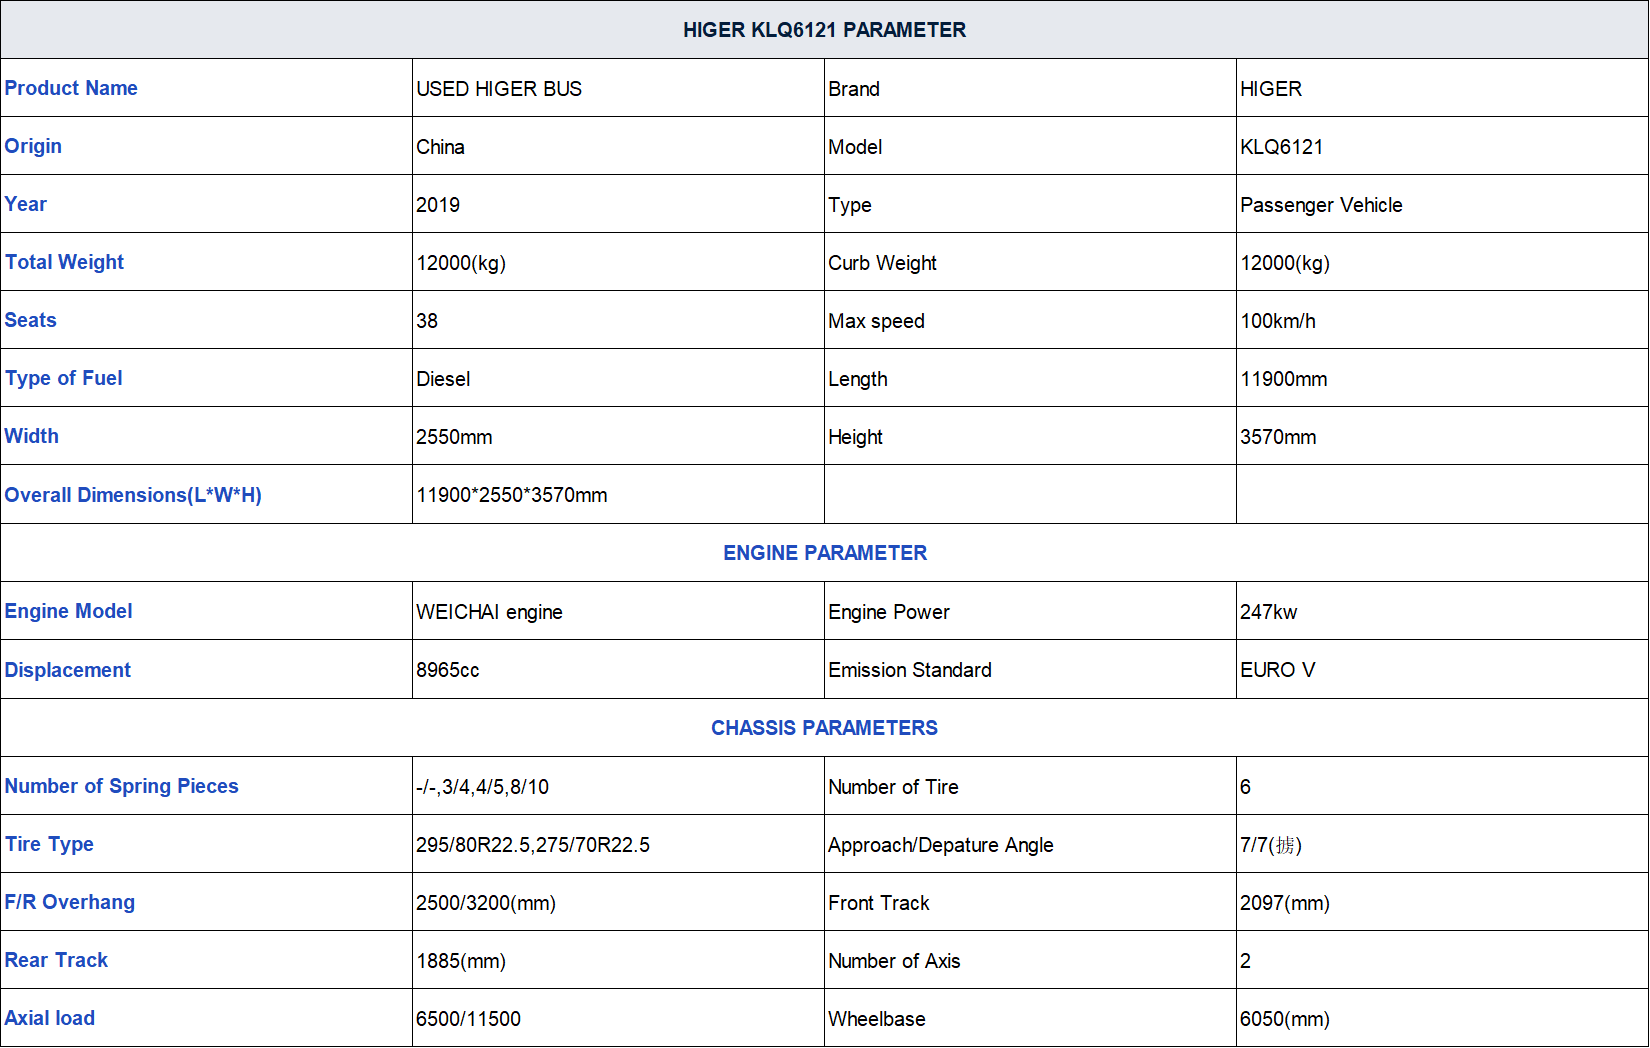
Task: Select the 295/80R22.5,275/70R22.5 tire type value
Action: pos(533,845)
